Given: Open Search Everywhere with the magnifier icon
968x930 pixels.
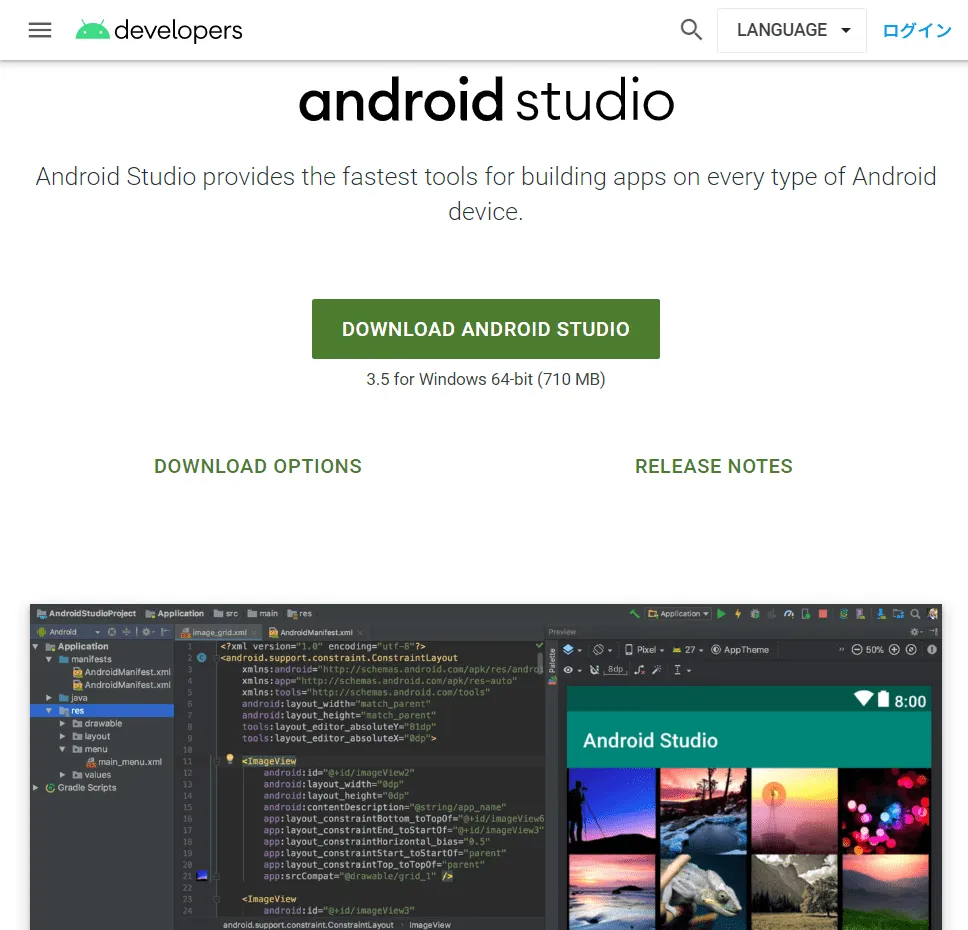Looking at the screenshot, I should 917,613.
